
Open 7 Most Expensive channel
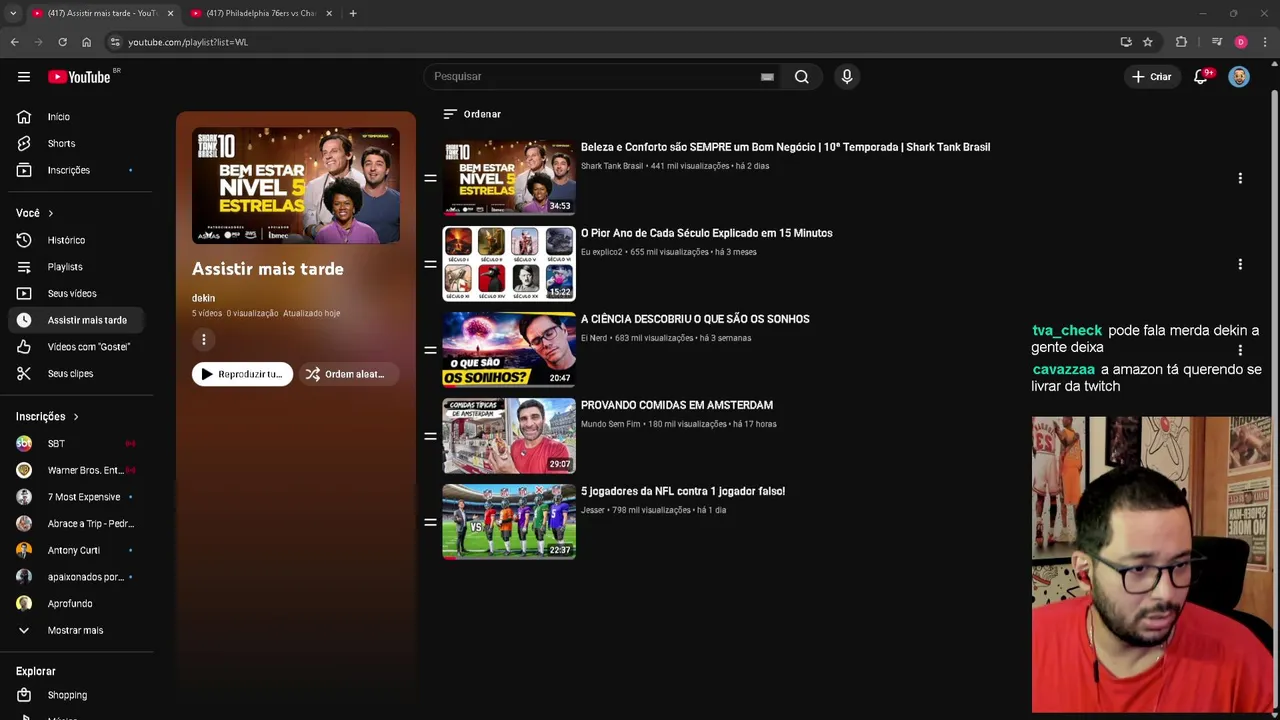(x=77, y=497)
